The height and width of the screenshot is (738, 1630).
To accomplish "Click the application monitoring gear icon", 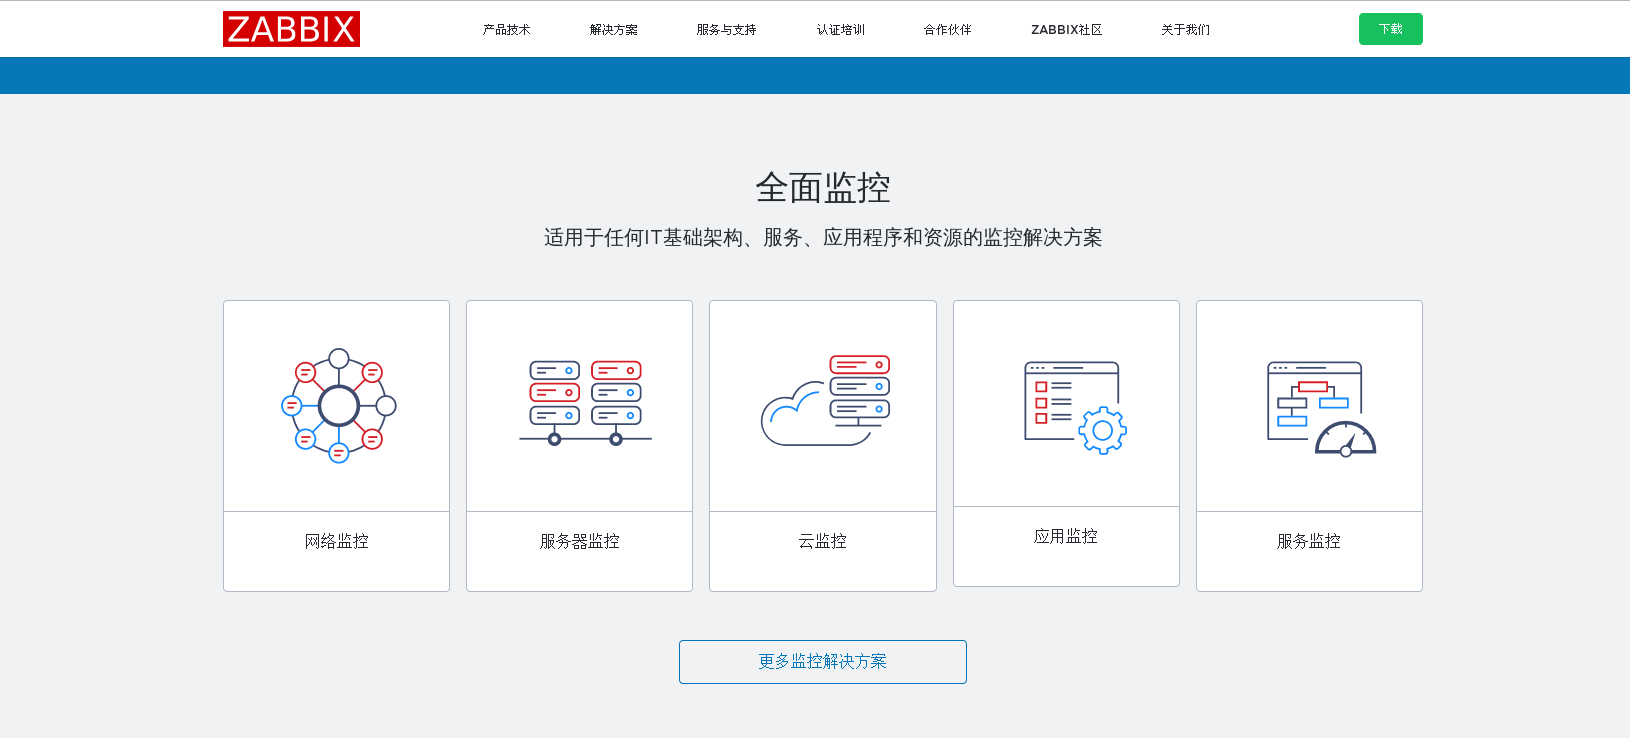I will [x=1075, y=408].
